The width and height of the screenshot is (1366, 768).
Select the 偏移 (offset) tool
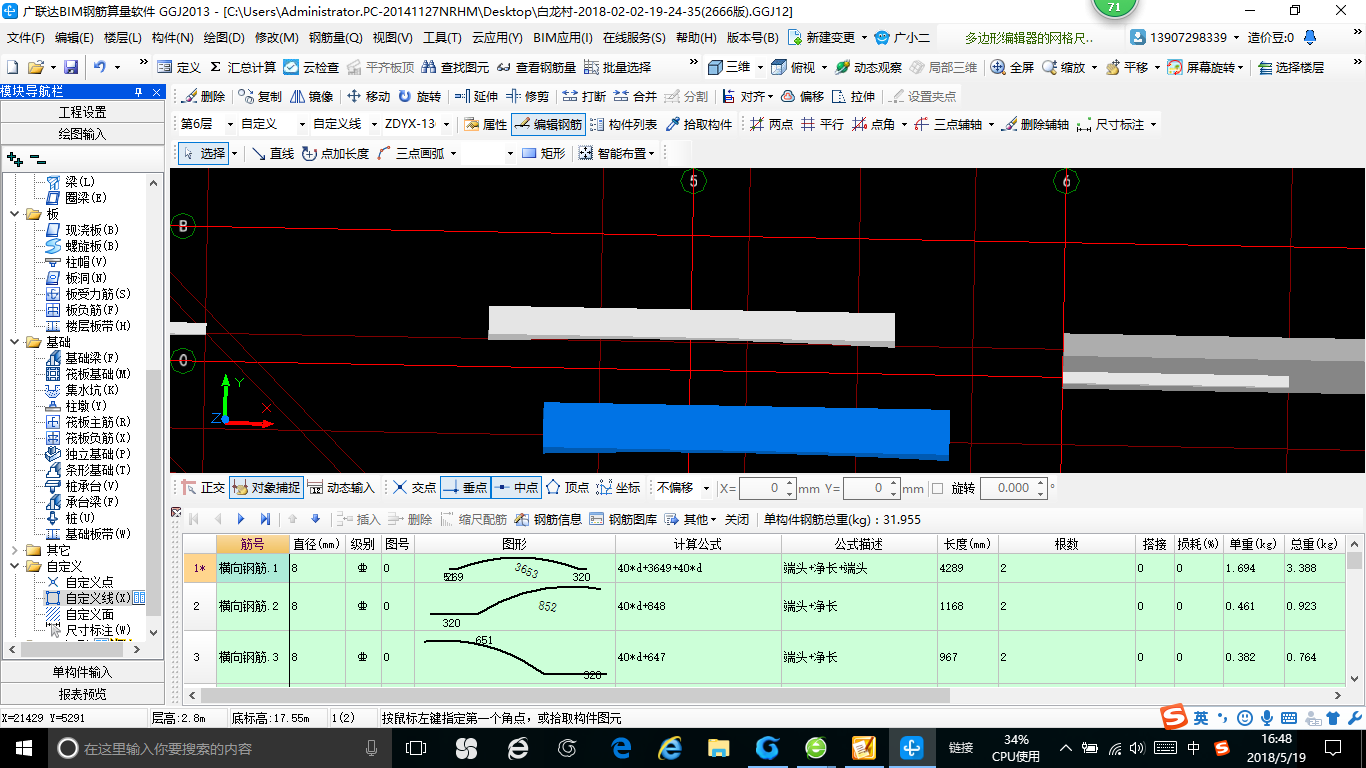click(802, 97)
